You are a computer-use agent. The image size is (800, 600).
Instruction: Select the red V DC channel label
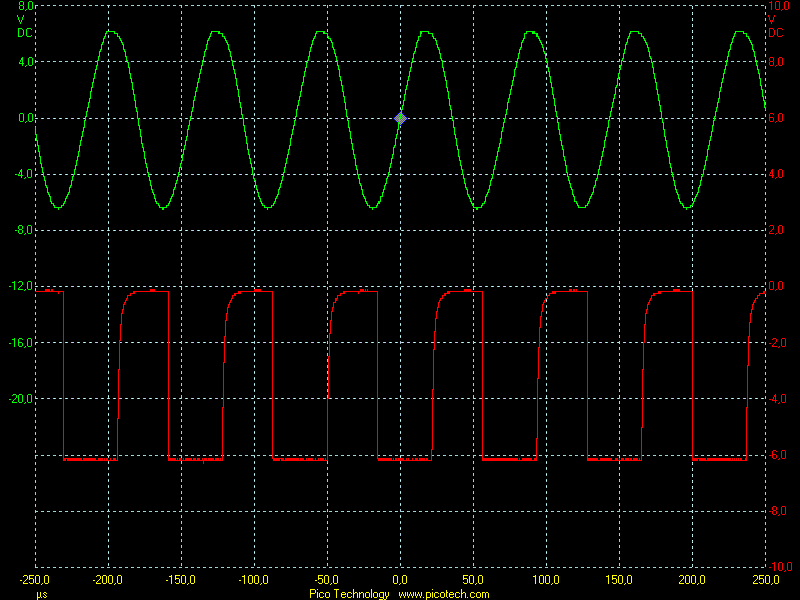point(775,25)
